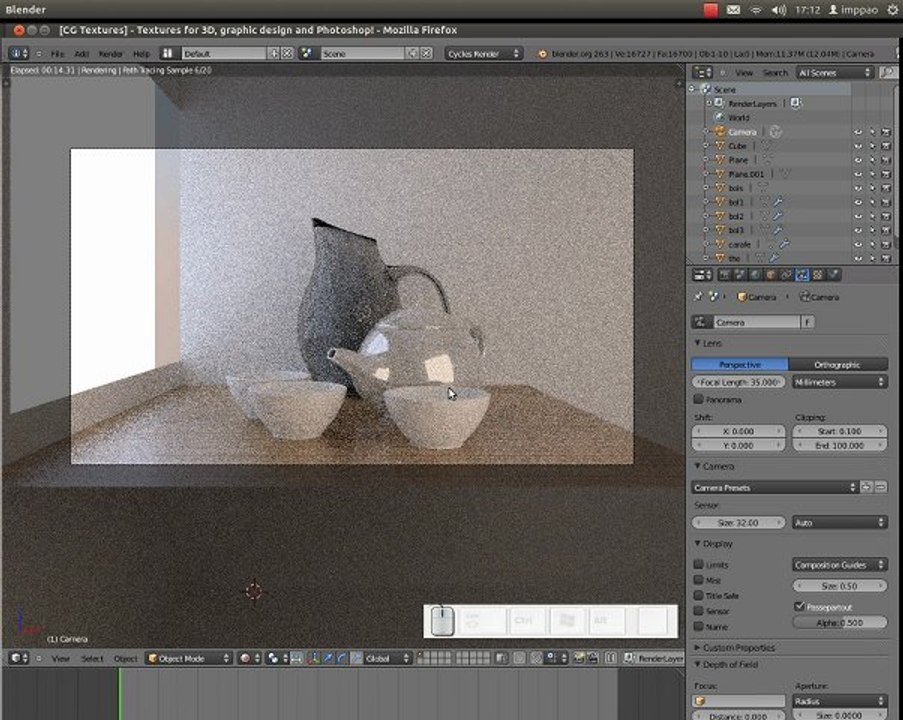This screenshot has height=720, width=903.
Task: Switch to the Constraints properties tab icon
Action: click(x=786, y=275)
